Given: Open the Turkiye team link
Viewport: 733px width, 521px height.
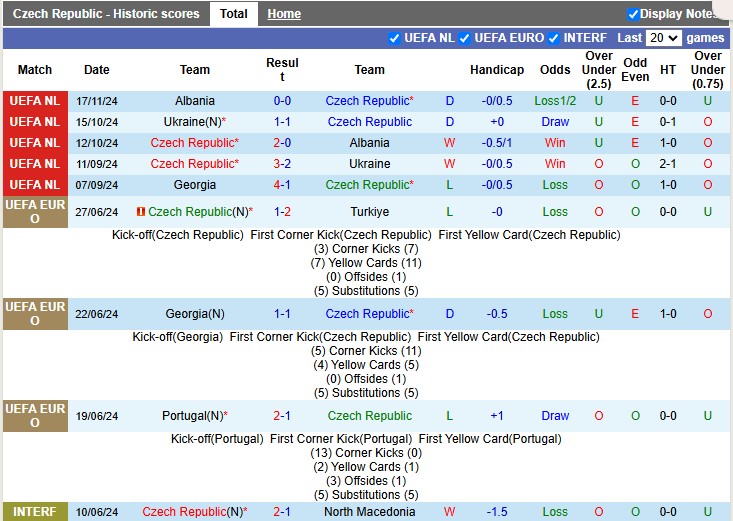Looking at the screenshot, I should (x=369, y=212).
